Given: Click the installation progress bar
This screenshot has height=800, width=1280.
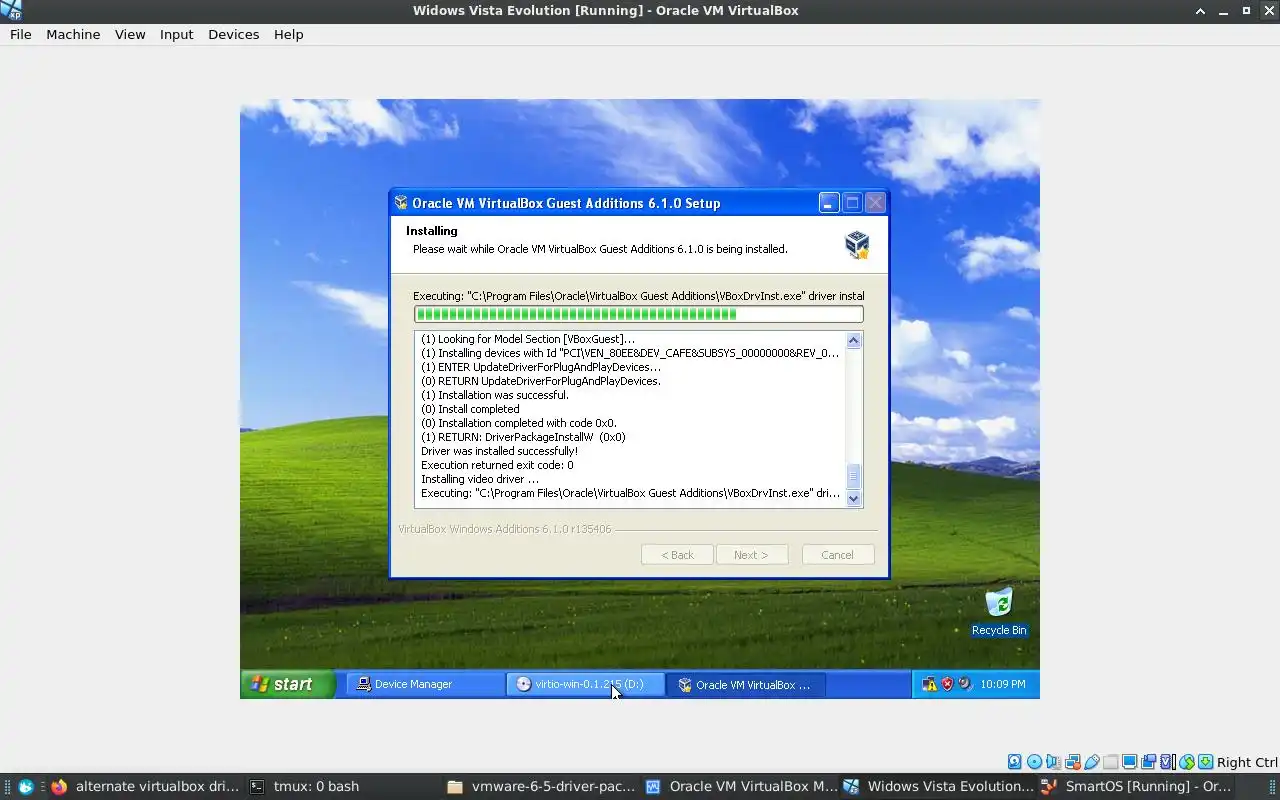Looking at the screenshot, I should (638, 314).
